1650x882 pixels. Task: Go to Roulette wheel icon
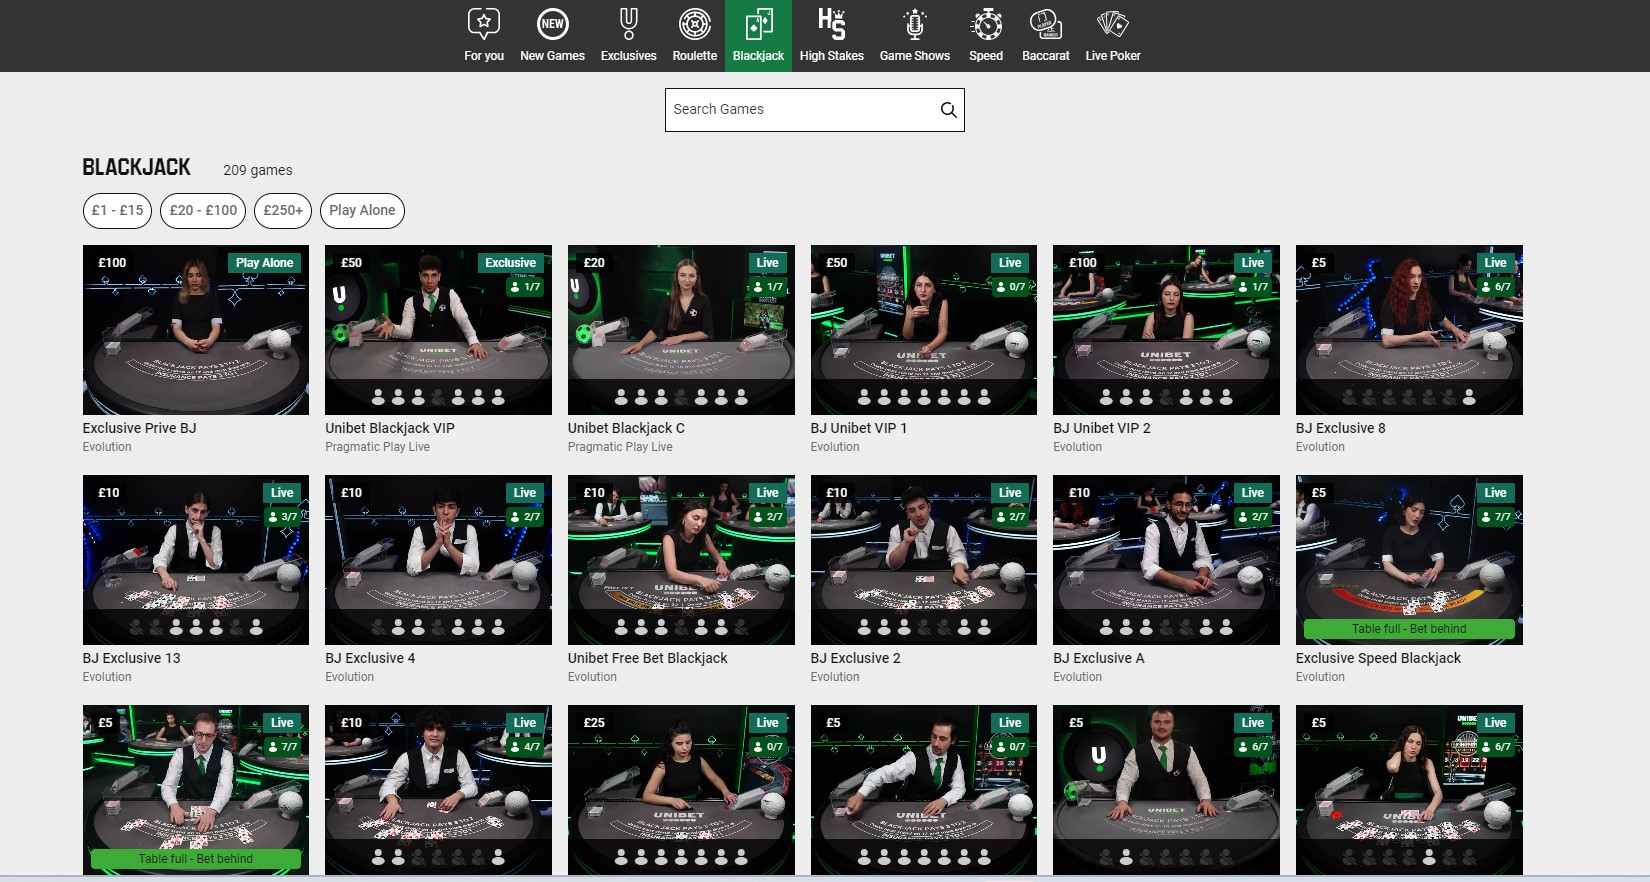point(694,24)
